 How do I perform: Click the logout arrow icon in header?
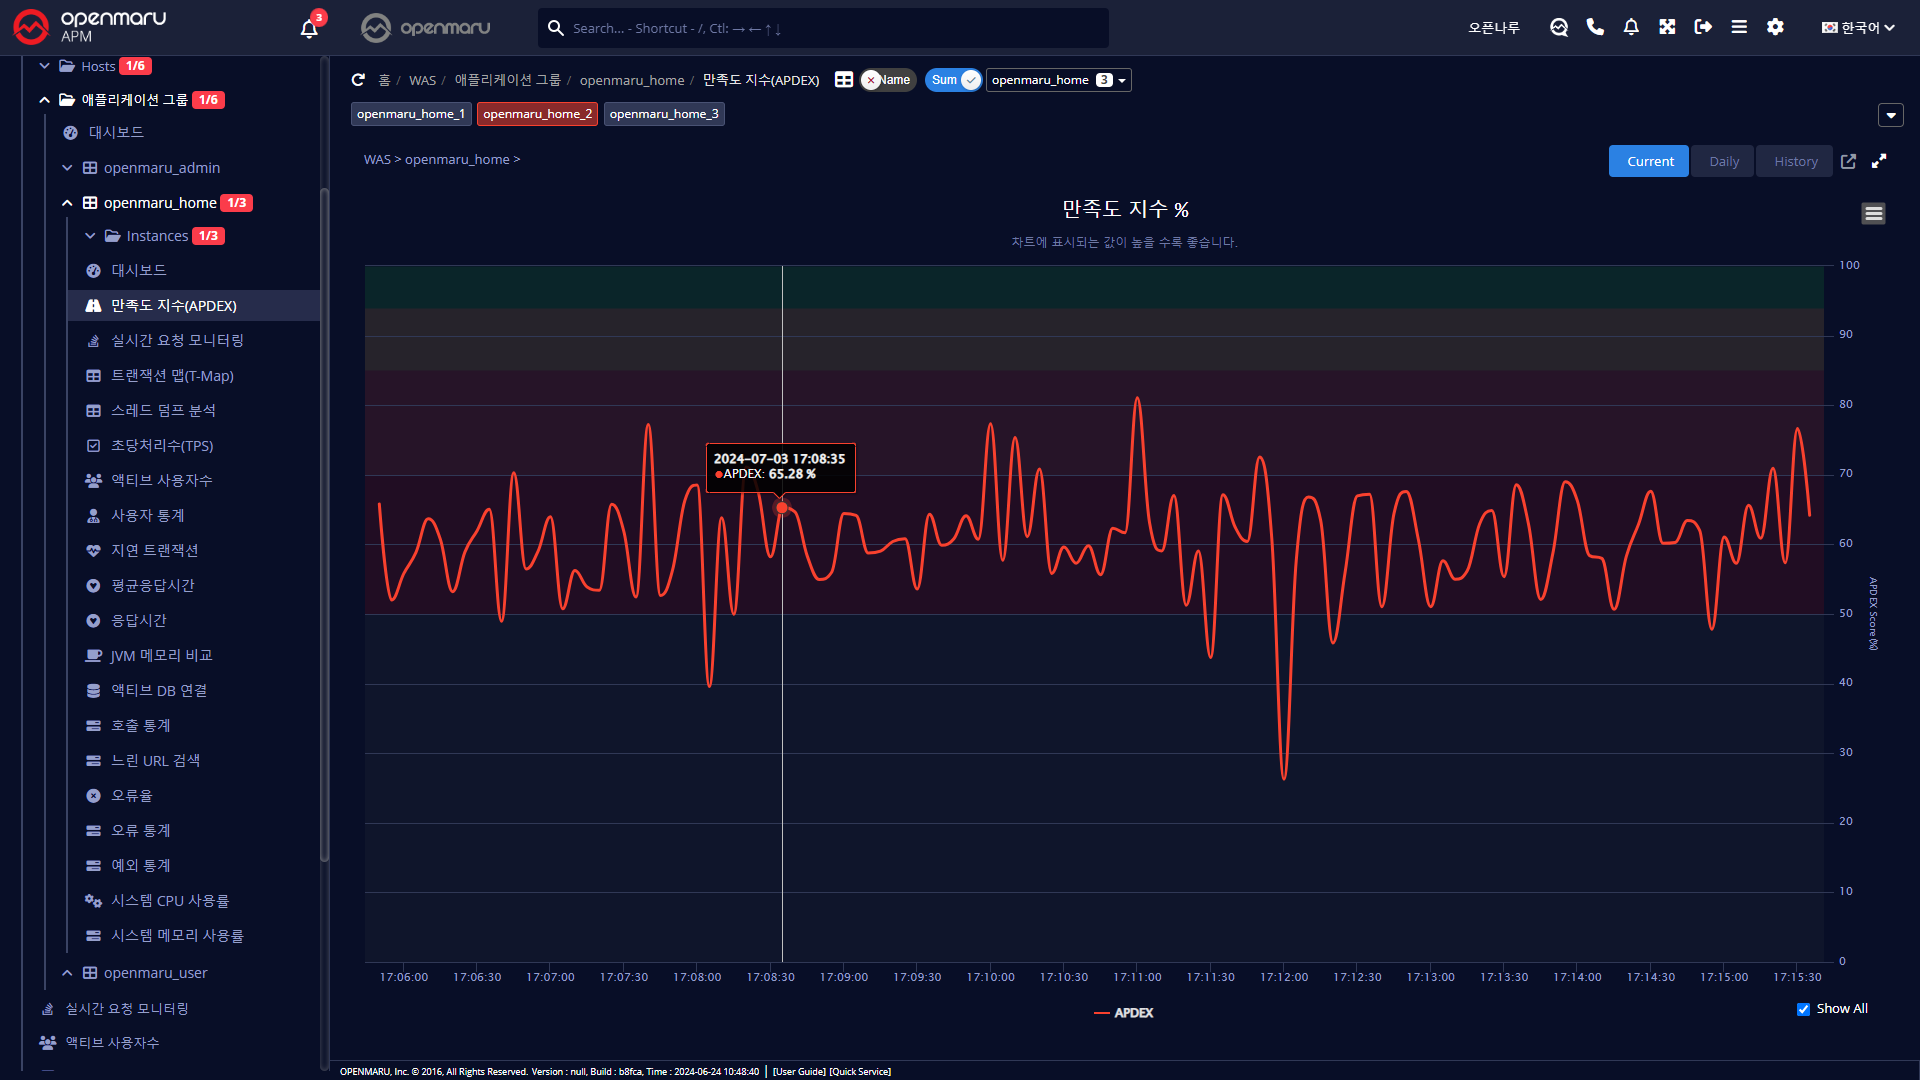click(x=1703, y=28)
